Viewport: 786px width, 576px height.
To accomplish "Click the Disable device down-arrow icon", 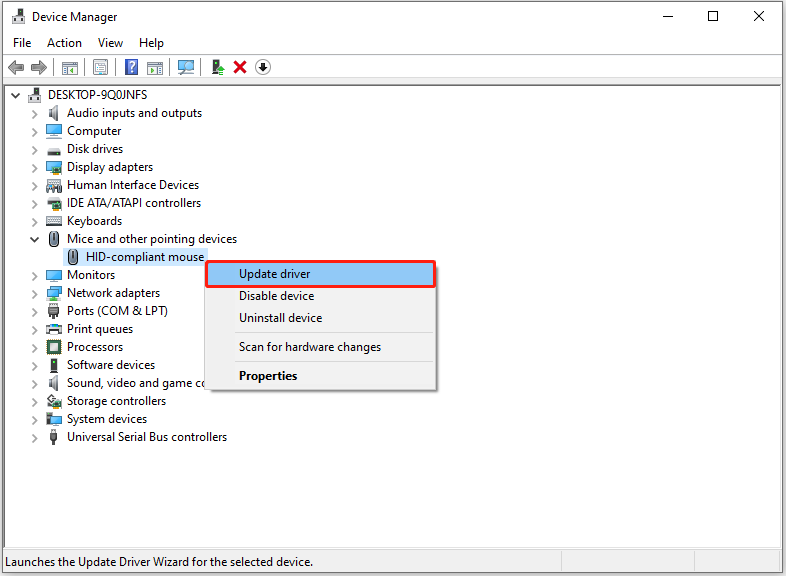I will 263,67.
